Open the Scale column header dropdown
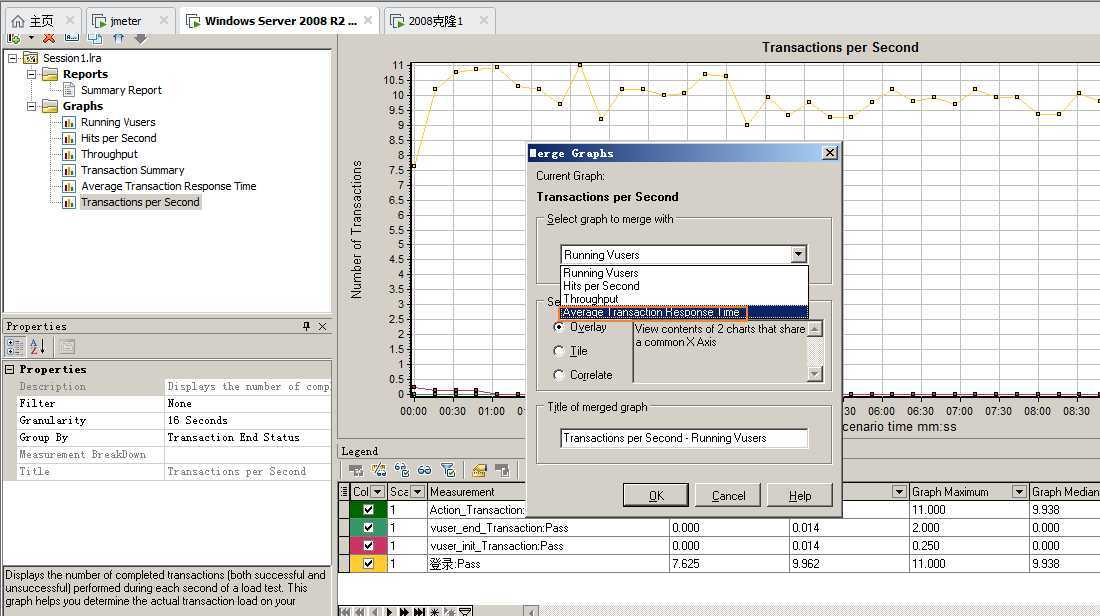 click(417, 492)
